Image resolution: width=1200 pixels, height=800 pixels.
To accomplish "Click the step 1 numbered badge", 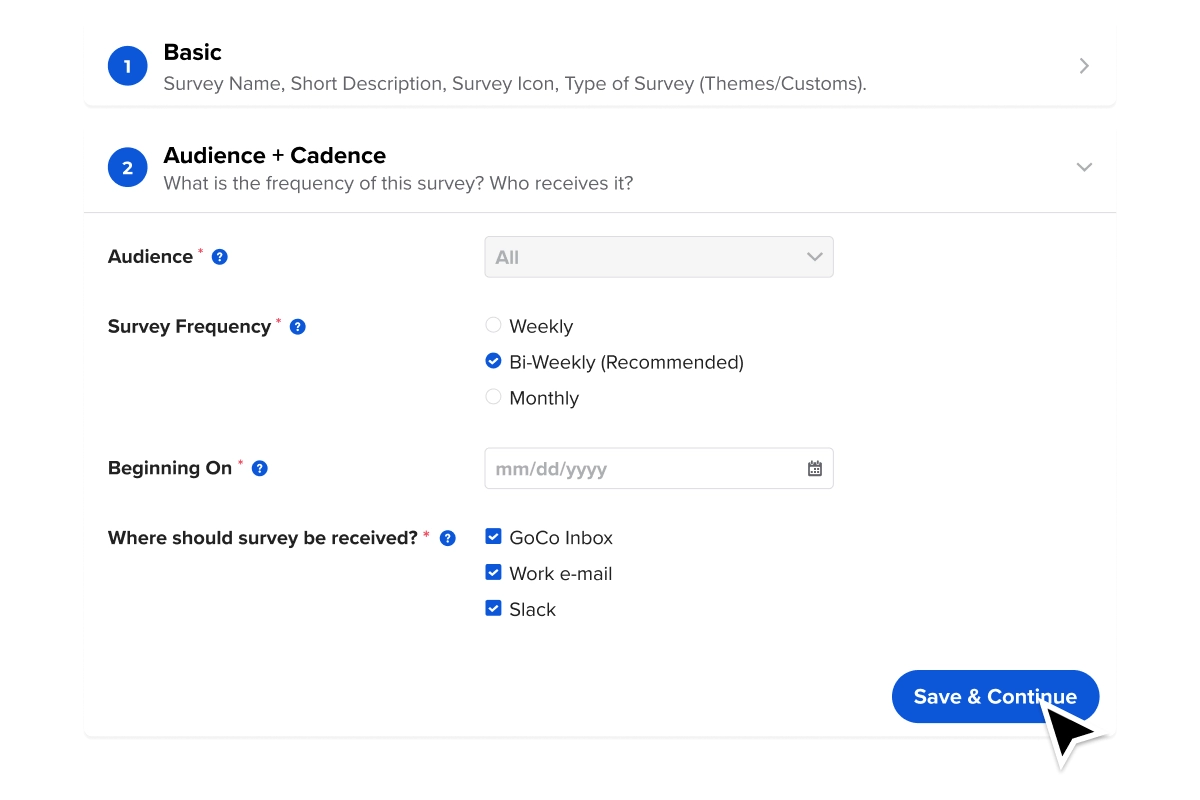I will [127, 65].
